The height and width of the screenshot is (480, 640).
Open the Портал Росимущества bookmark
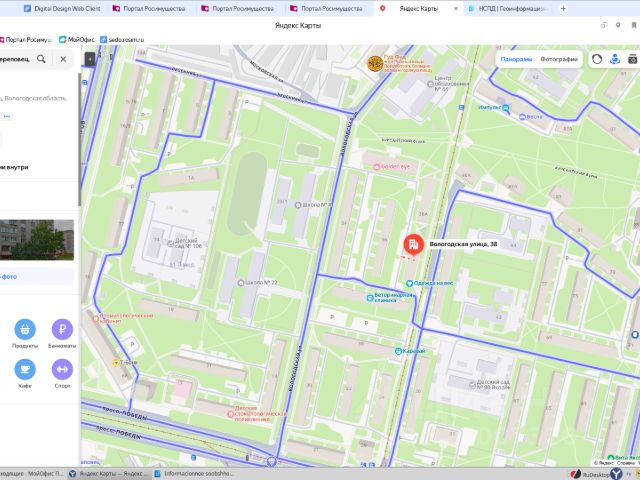(x=26, y=40)
